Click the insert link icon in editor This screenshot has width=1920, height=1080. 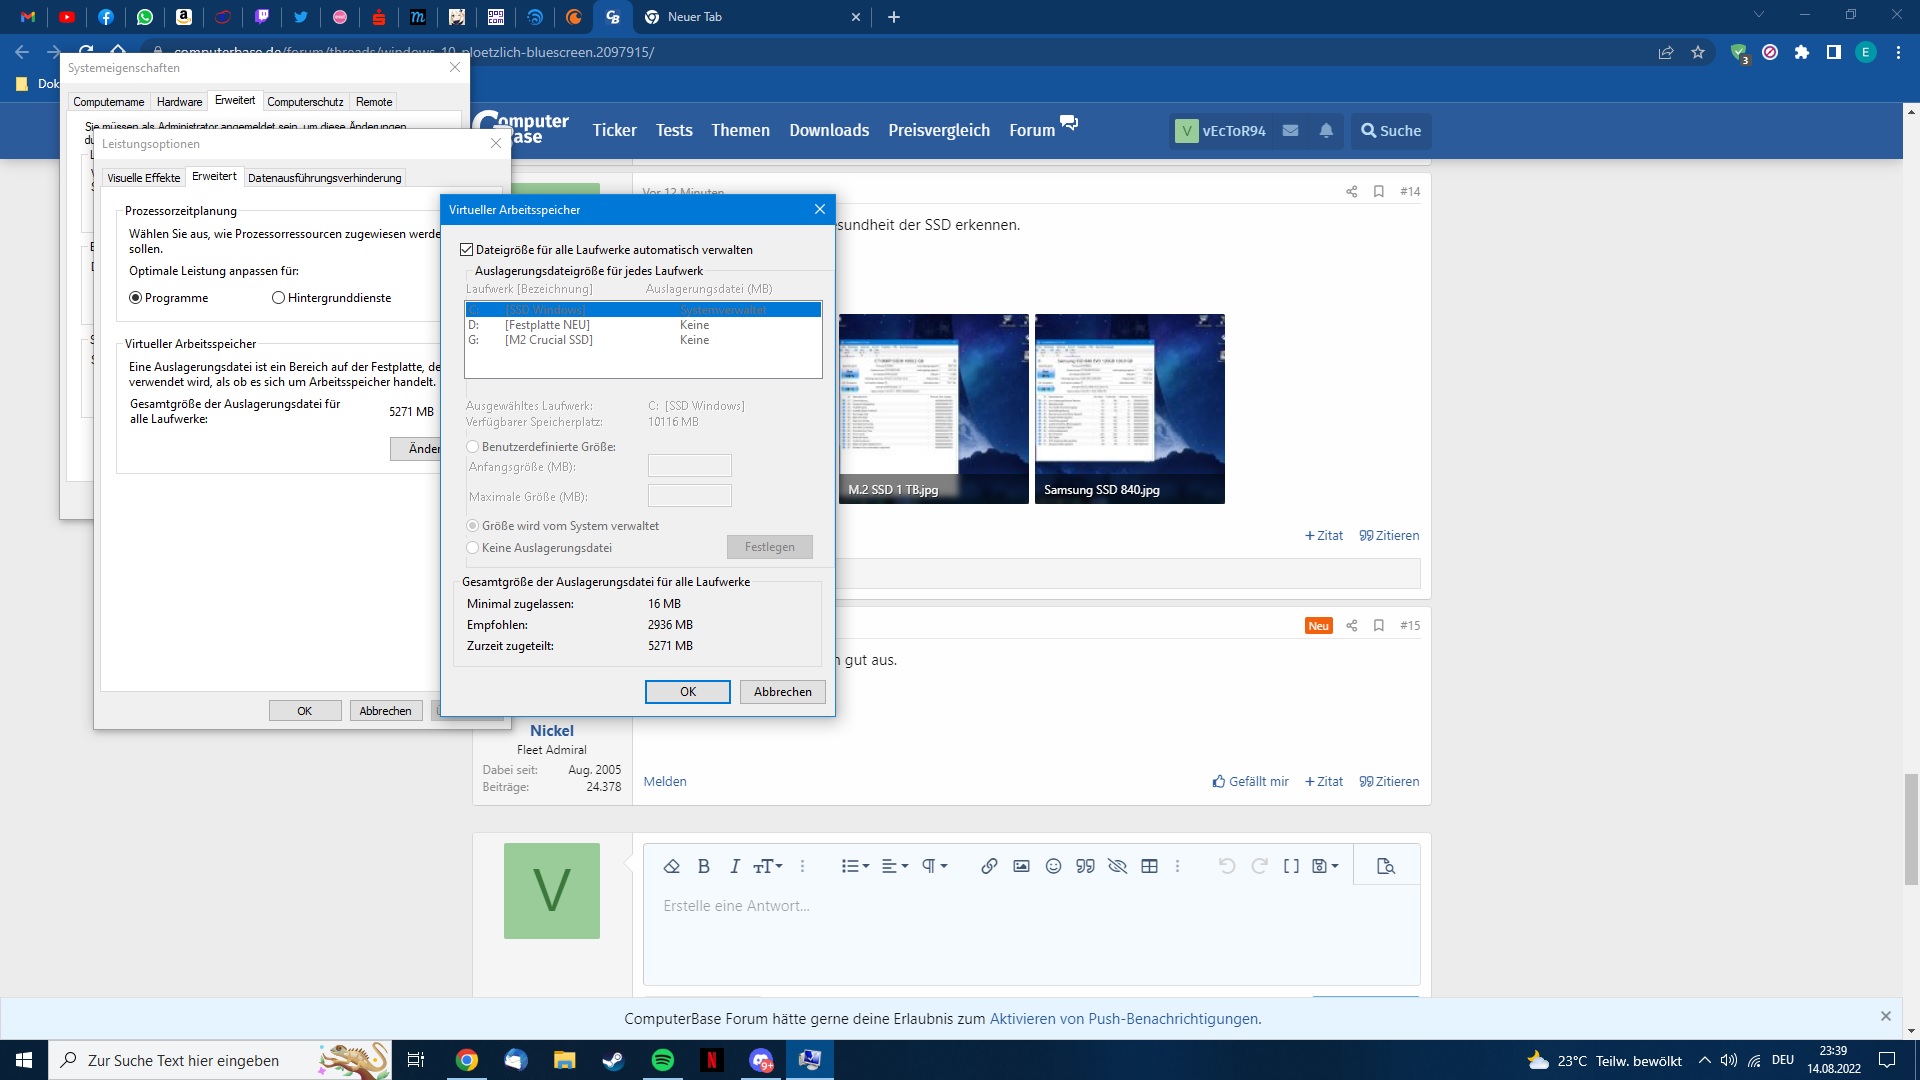(989, 866)
